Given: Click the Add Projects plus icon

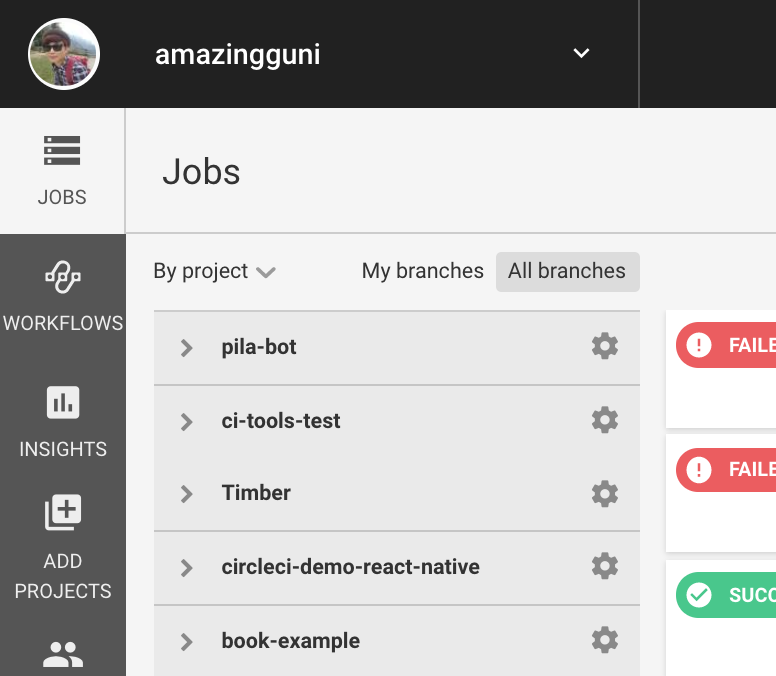Looking at the screenshot, I should tap(63, 512).
